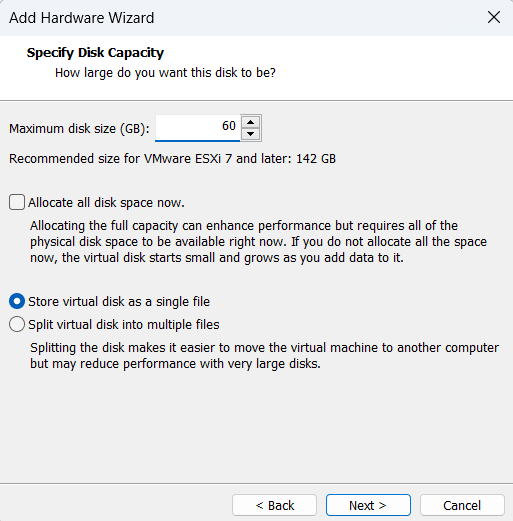This screenshot has width=513, height=521.
Task: Go to previous step with < Back
Action: point(274,505)
